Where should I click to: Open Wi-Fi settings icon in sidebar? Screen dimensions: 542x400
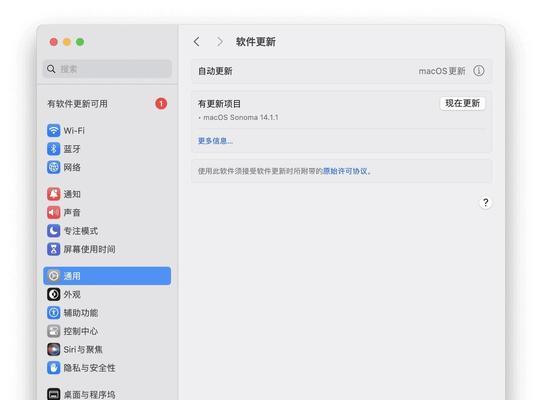tap(54, 130)
